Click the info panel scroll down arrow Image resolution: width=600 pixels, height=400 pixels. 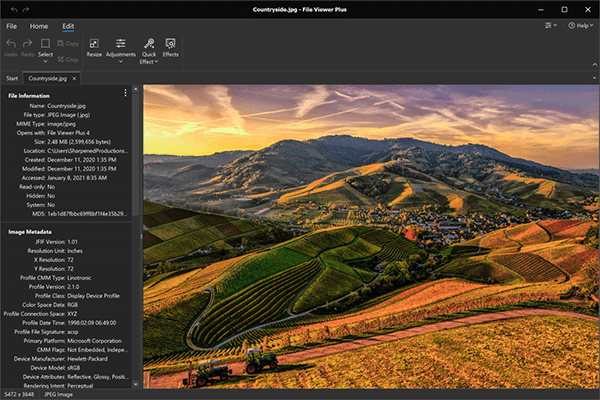point(135,384)
